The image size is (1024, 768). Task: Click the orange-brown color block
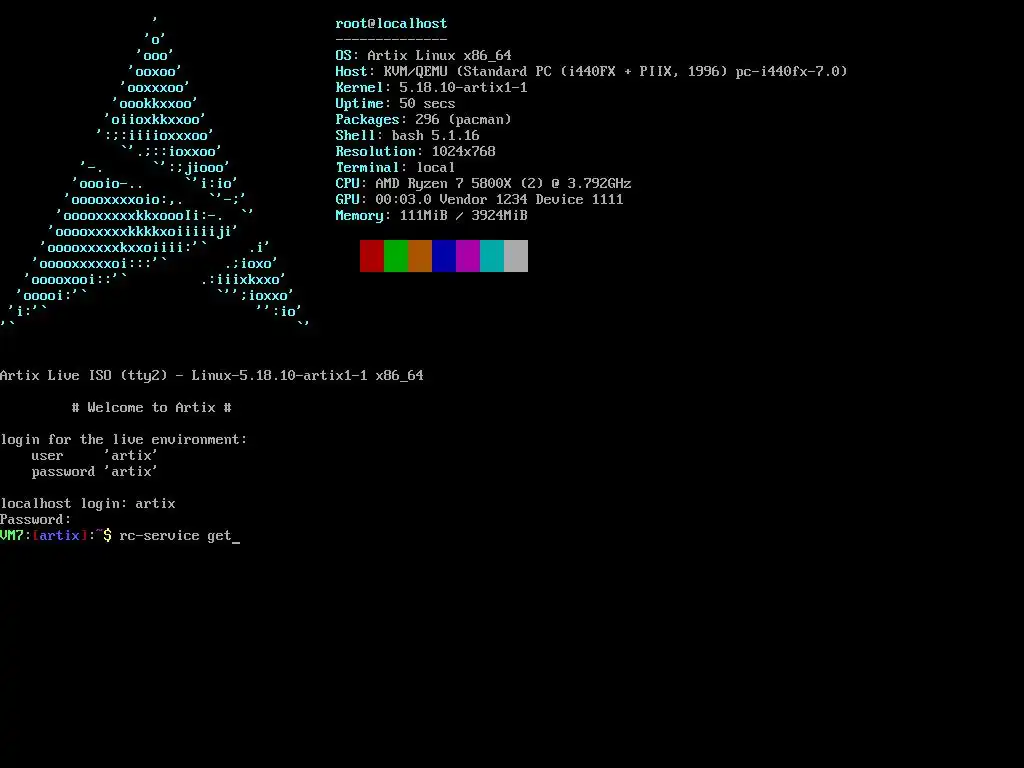pyautogui.click(x=420, y=256)
